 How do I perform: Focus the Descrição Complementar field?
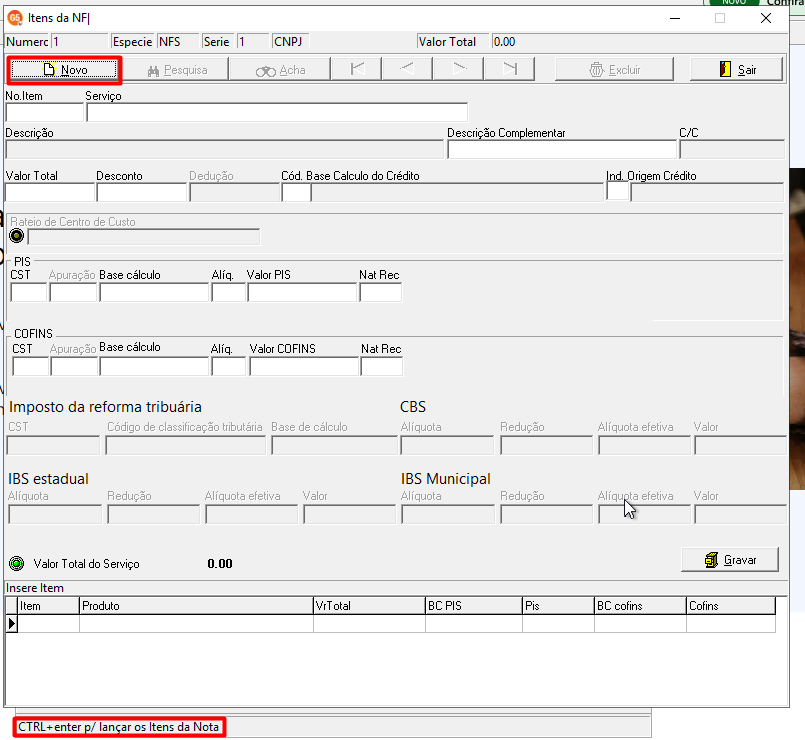pyautogui.click(x=562, y=149)
